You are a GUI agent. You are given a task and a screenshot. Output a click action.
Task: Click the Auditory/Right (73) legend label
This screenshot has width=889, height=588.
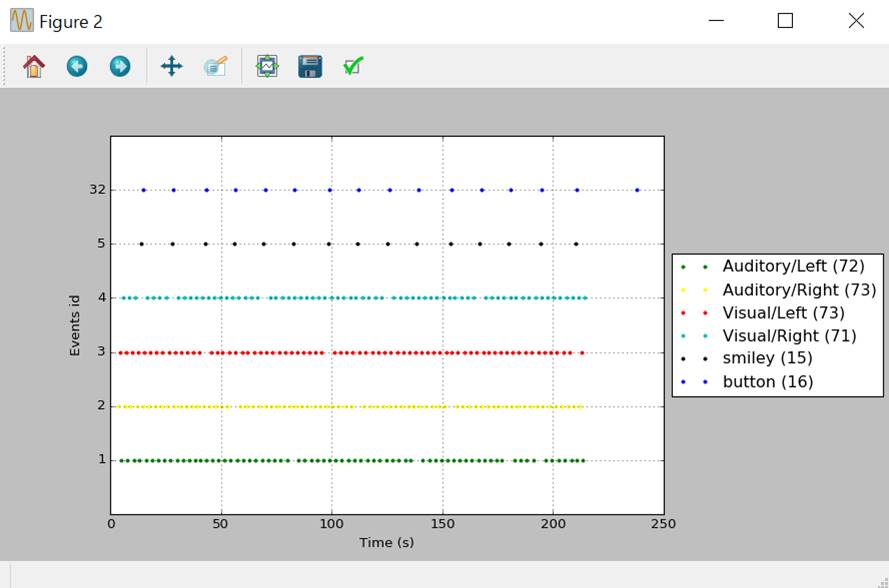799,290
